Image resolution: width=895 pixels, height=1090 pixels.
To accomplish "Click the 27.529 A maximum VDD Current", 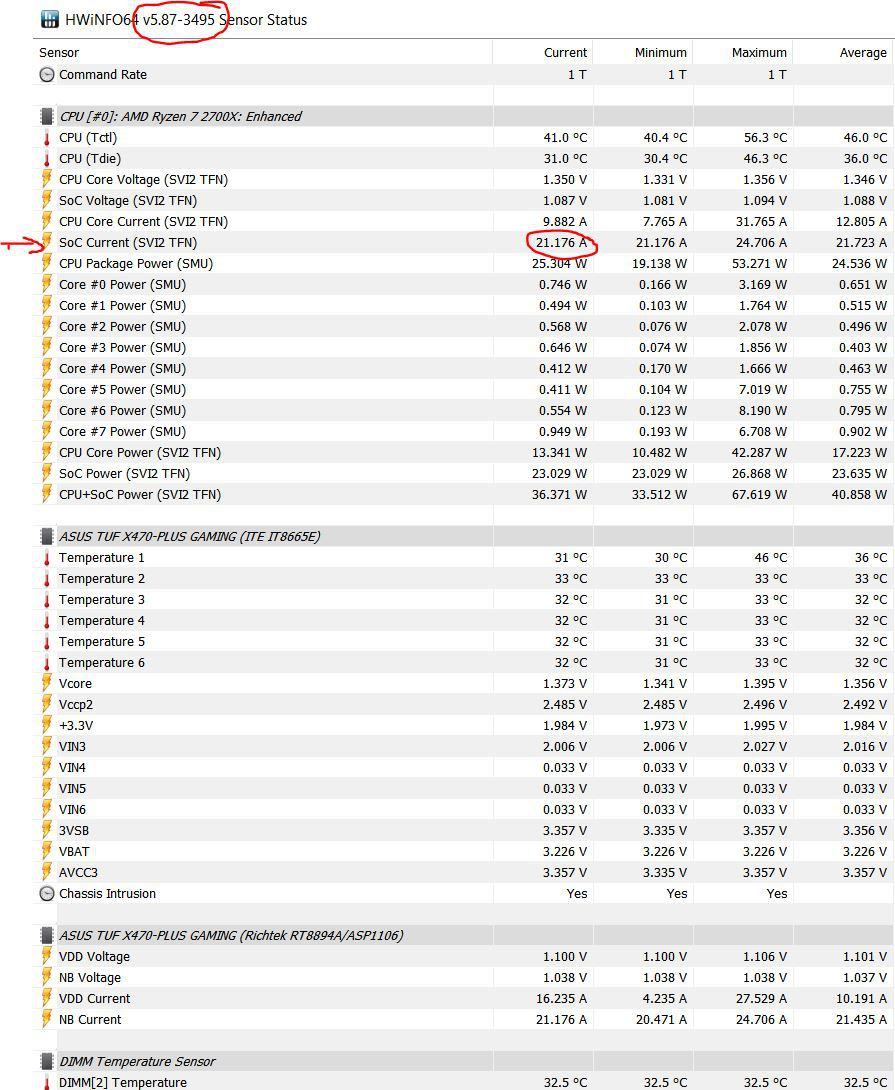I will [759, 998].
